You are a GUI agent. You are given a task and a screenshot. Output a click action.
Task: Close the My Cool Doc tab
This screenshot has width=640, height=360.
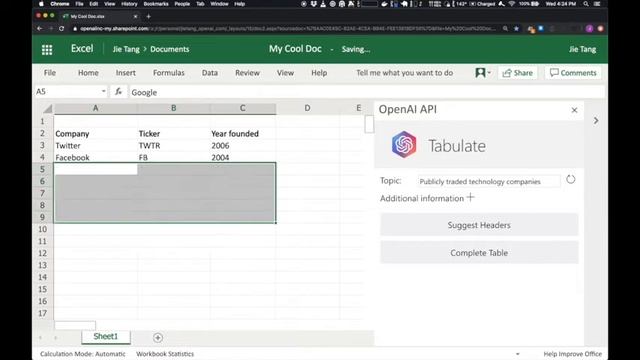[136, 16]
